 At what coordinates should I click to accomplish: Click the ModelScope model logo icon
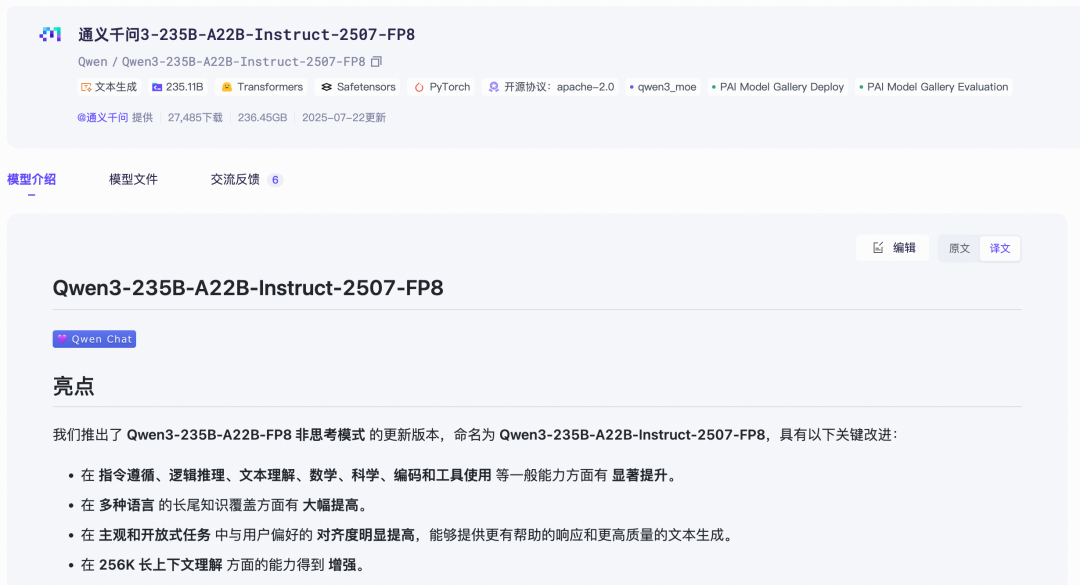(50, 35)
